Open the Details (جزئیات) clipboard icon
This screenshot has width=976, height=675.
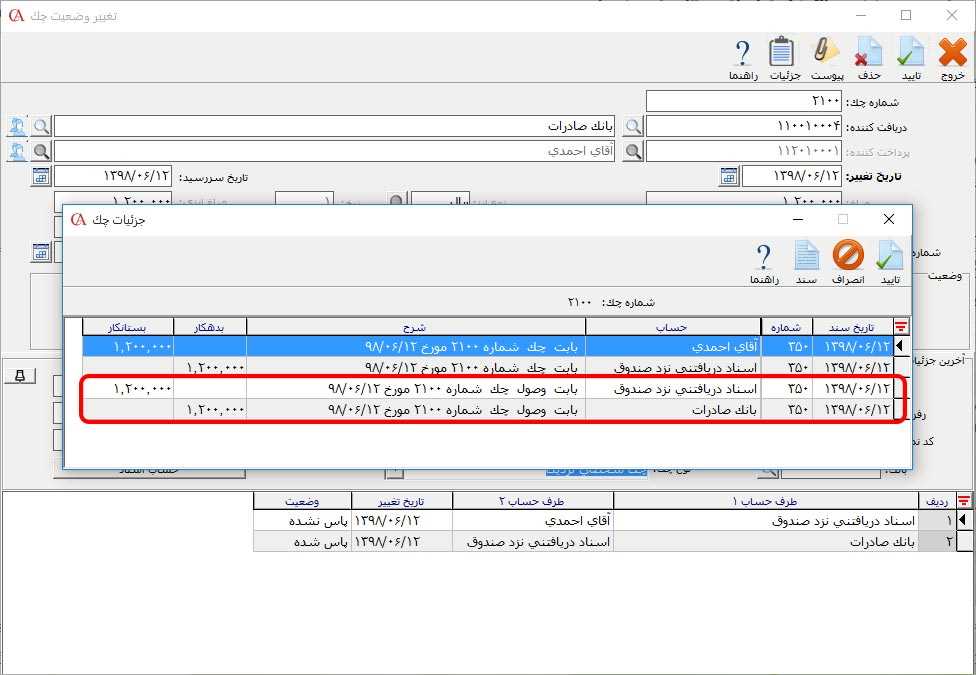783,58
